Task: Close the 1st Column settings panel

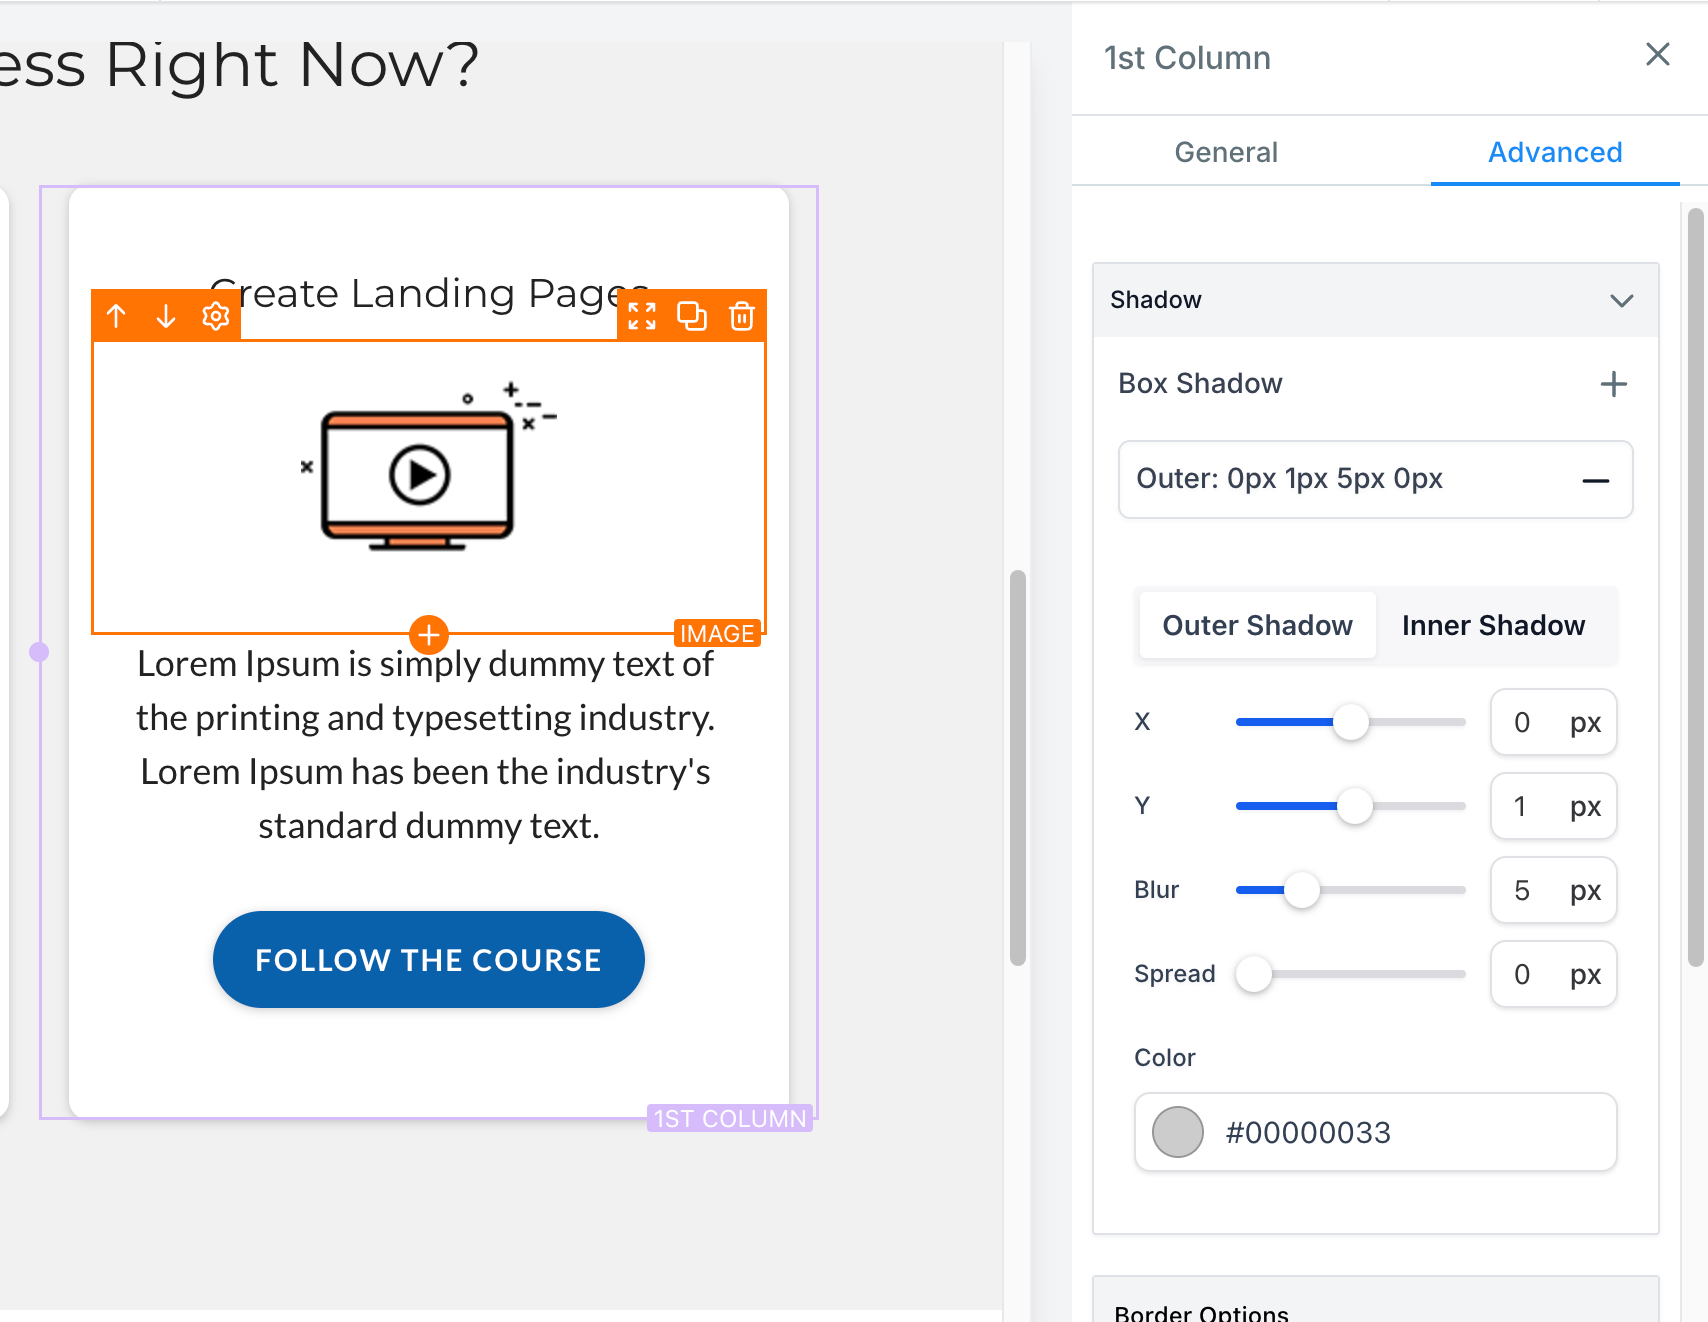Action: coord(1658,55)
